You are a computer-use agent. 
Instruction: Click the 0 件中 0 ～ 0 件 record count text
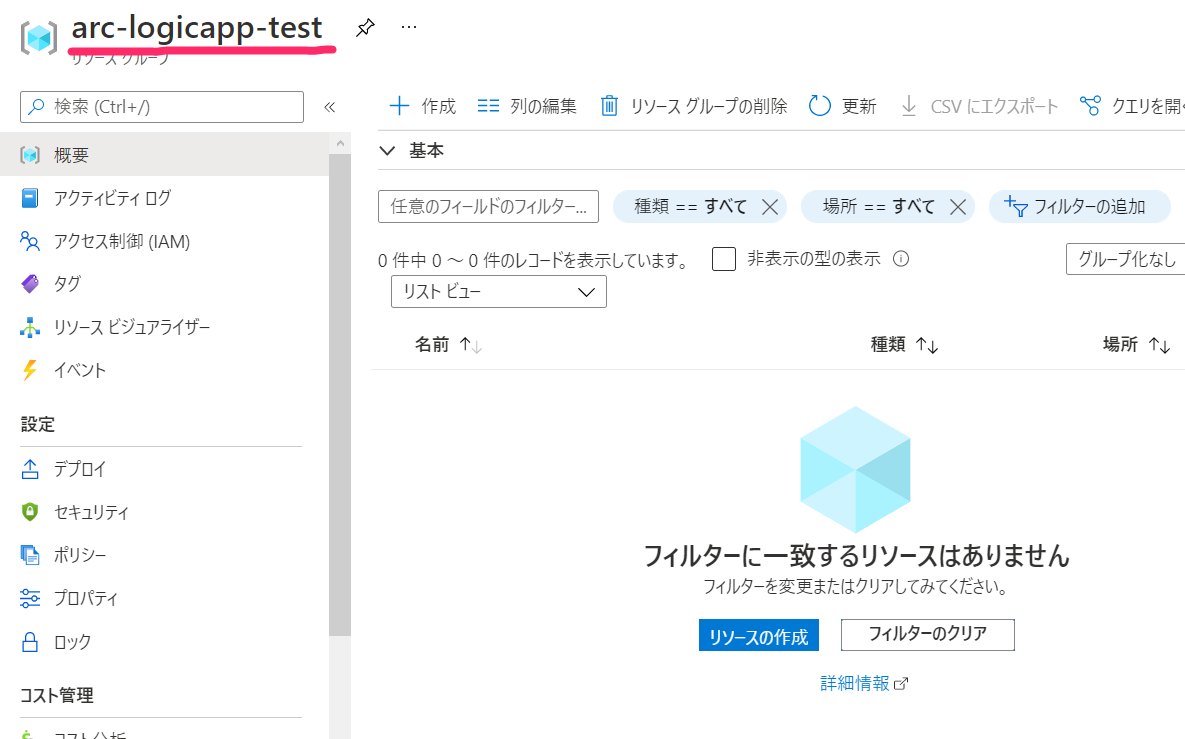tap(534, 261)
